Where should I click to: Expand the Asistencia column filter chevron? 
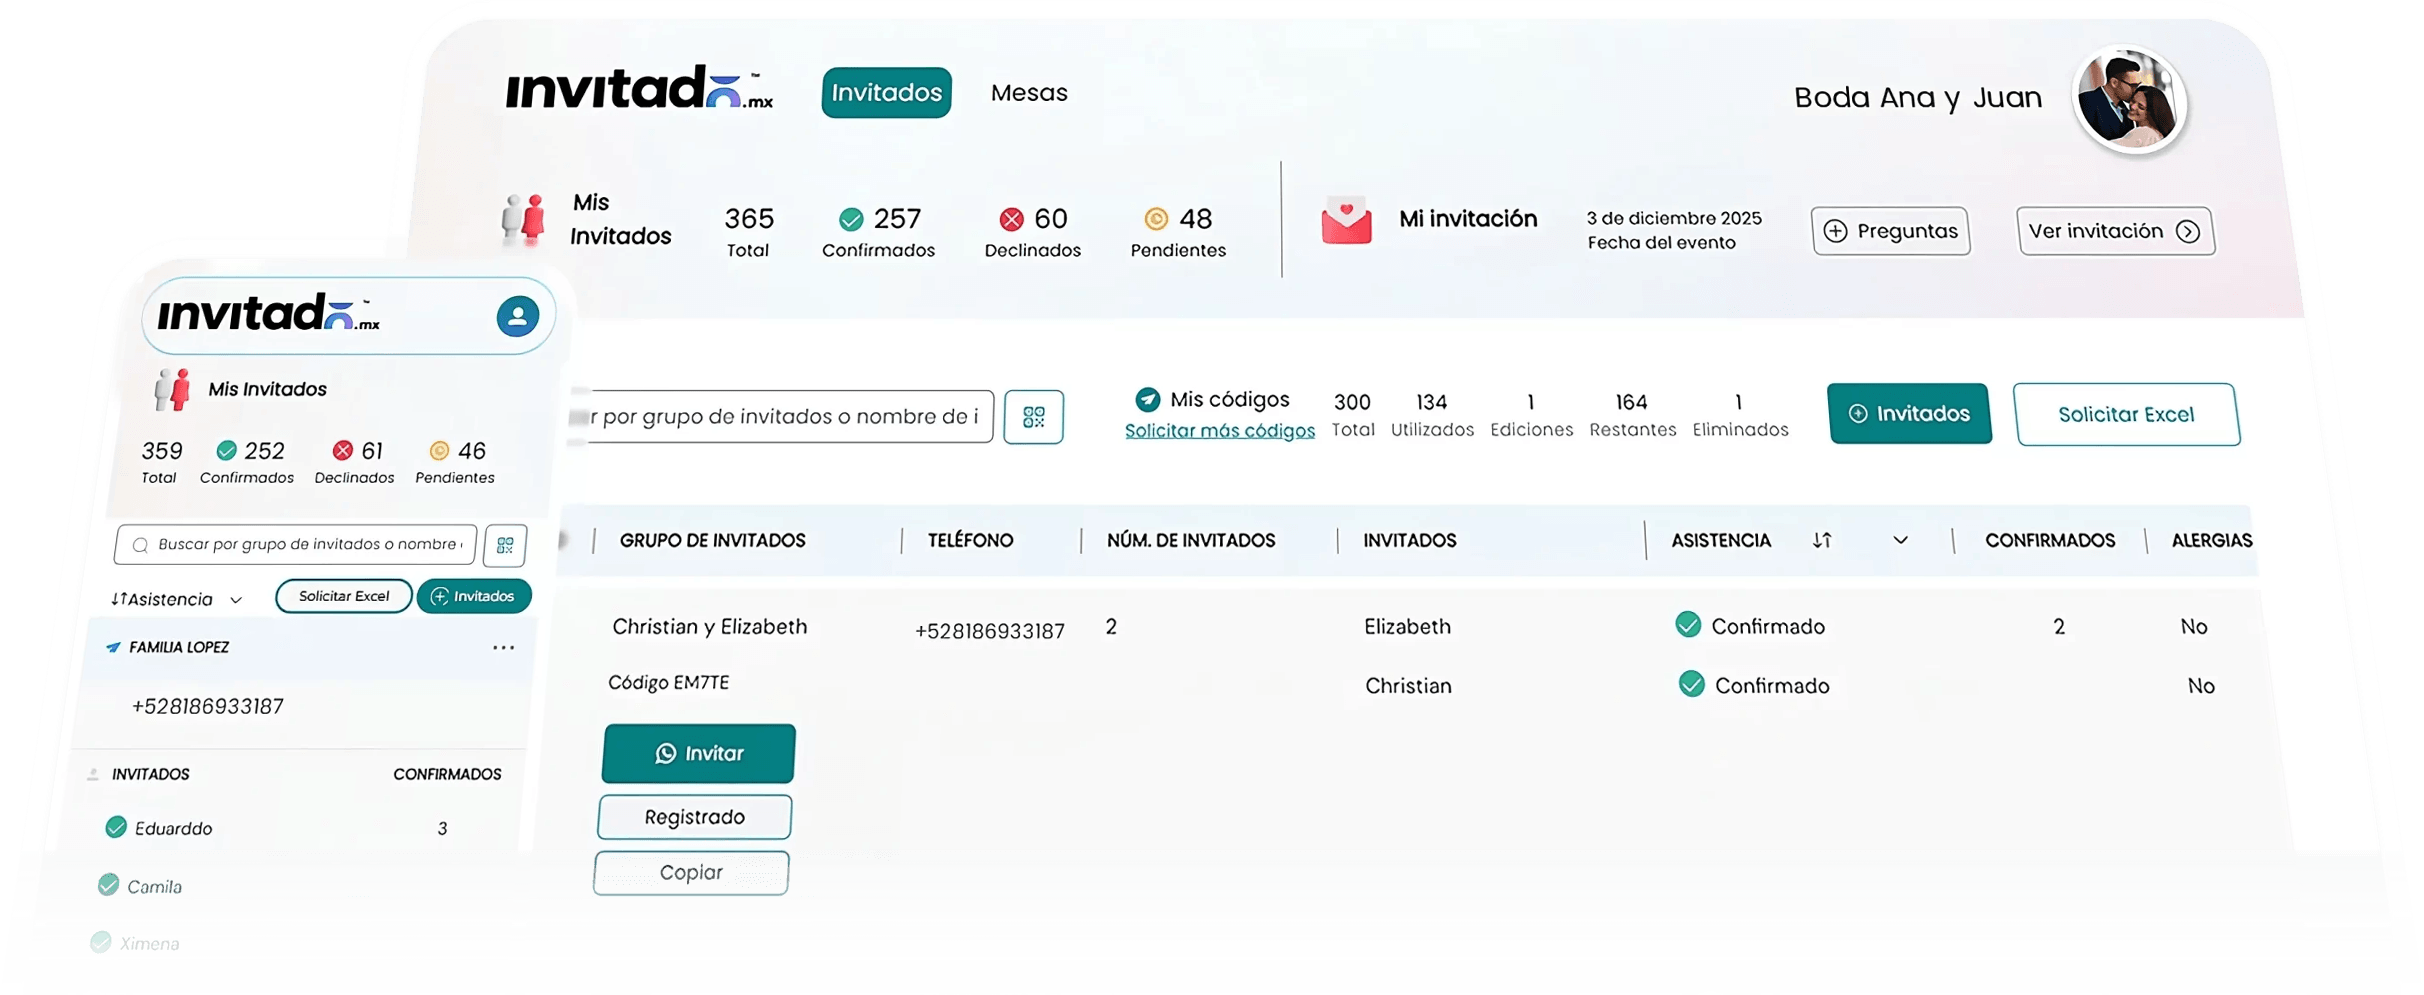click(x=1900, y=540)
